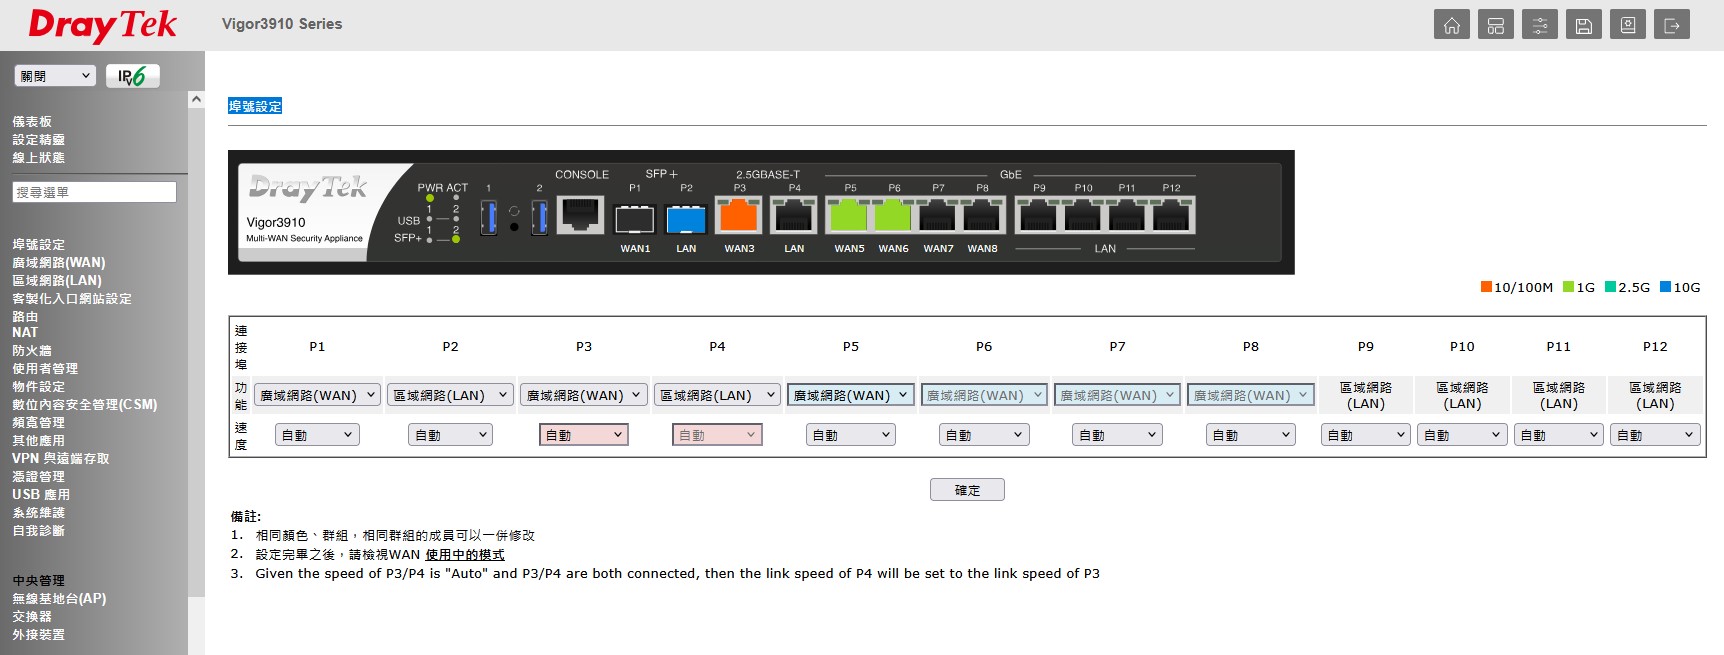
Task: Click the 搜尋選單 search field
Action: coord(94,192)
